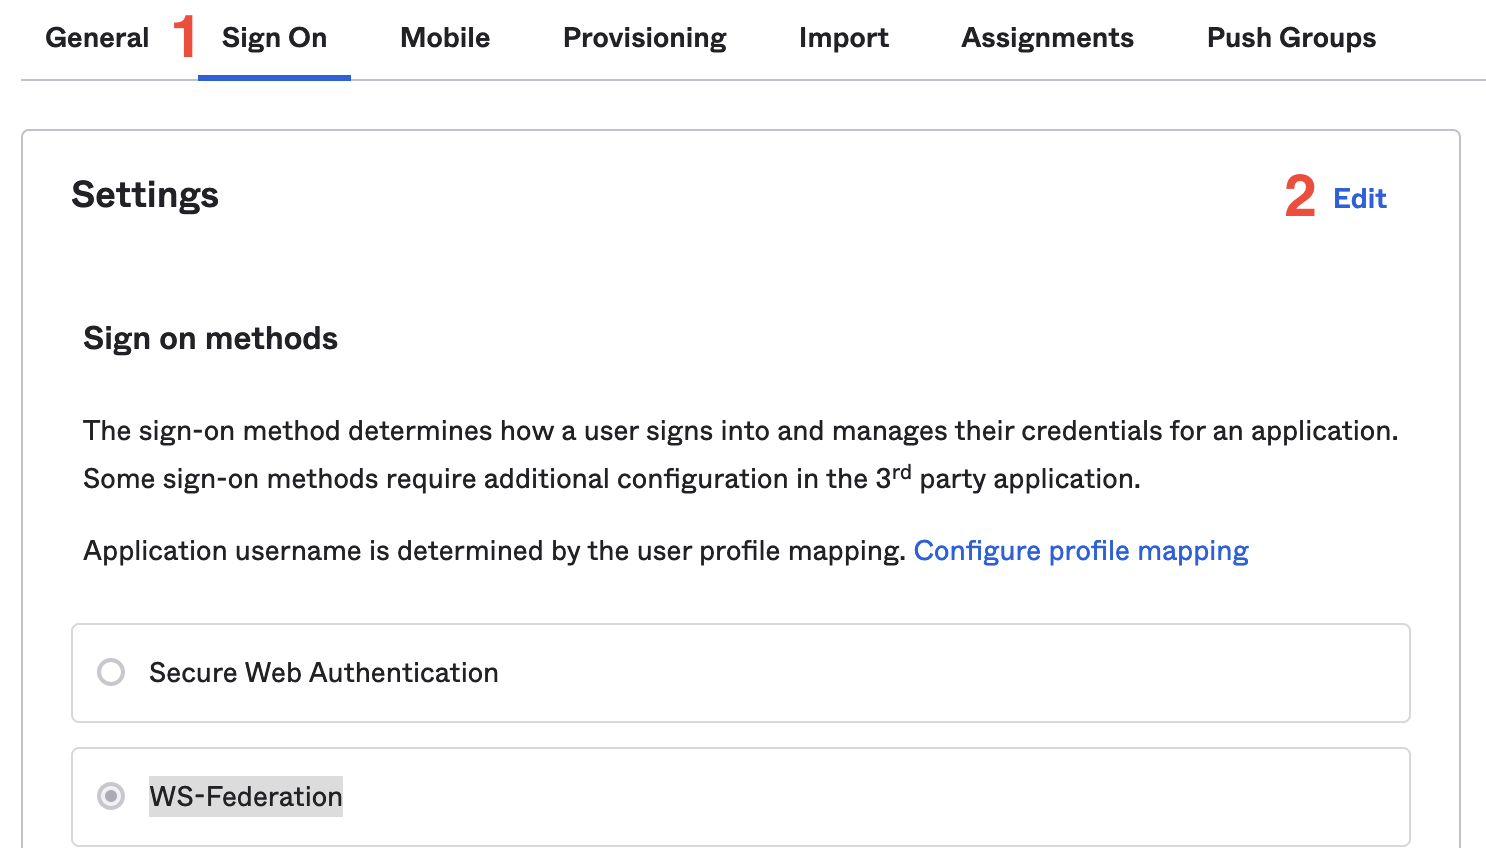Click the Application username mapping sentence
Image resolution: width=1486 pixels, height=848 pixels.
pyautogui.click(x=494, y=551)
